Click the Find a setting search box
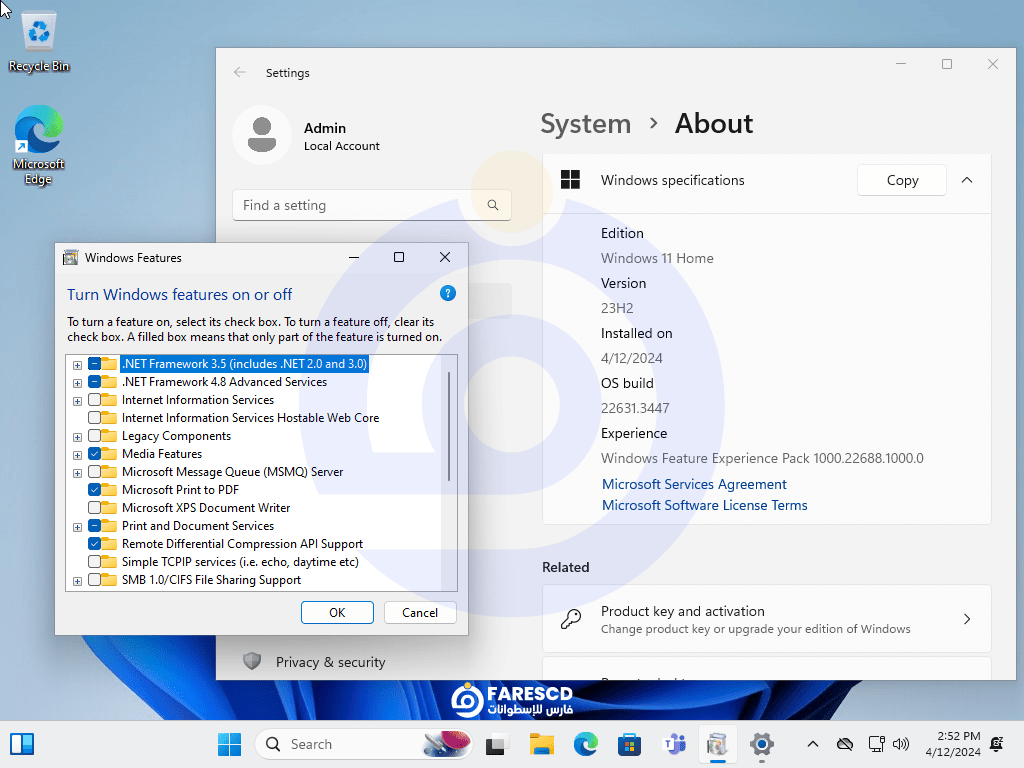1024x768 pixels. [372, 205]
